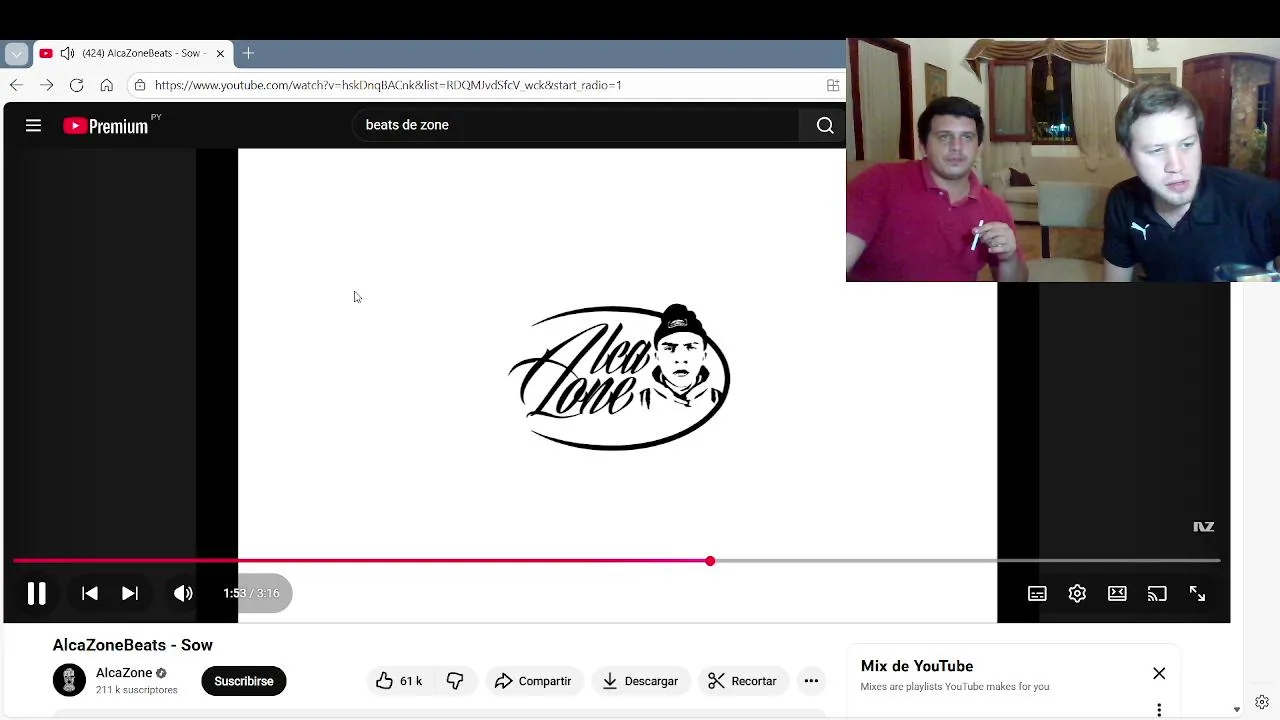Open new browser tab with plus
1280x720 pixels.
248,53
